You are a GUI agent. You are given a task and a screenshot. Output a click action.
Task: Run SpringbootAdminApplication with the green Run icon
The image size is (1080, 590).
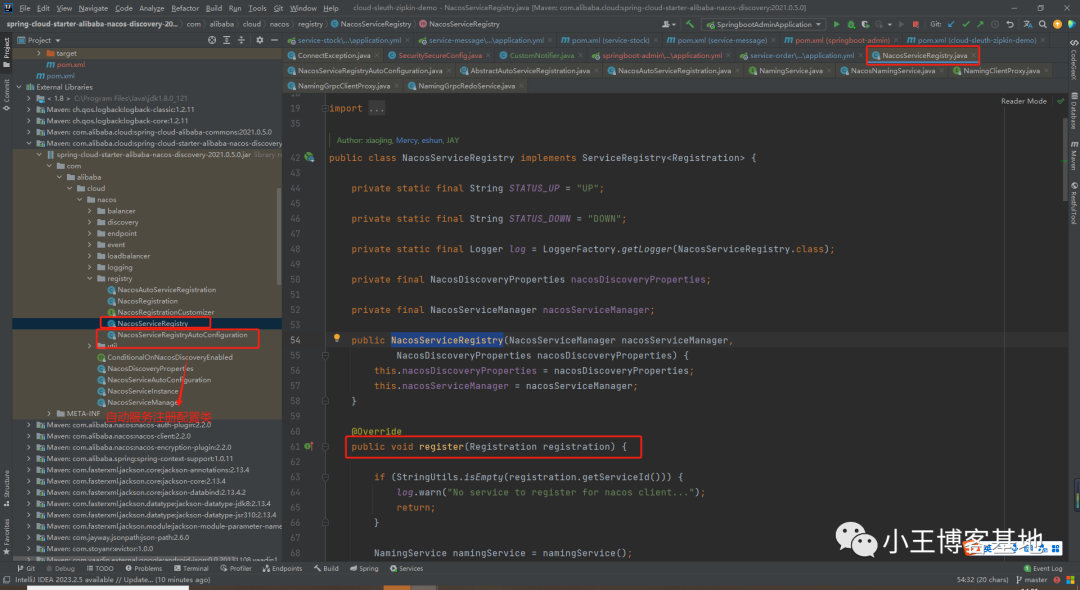(x=836, y=24)
